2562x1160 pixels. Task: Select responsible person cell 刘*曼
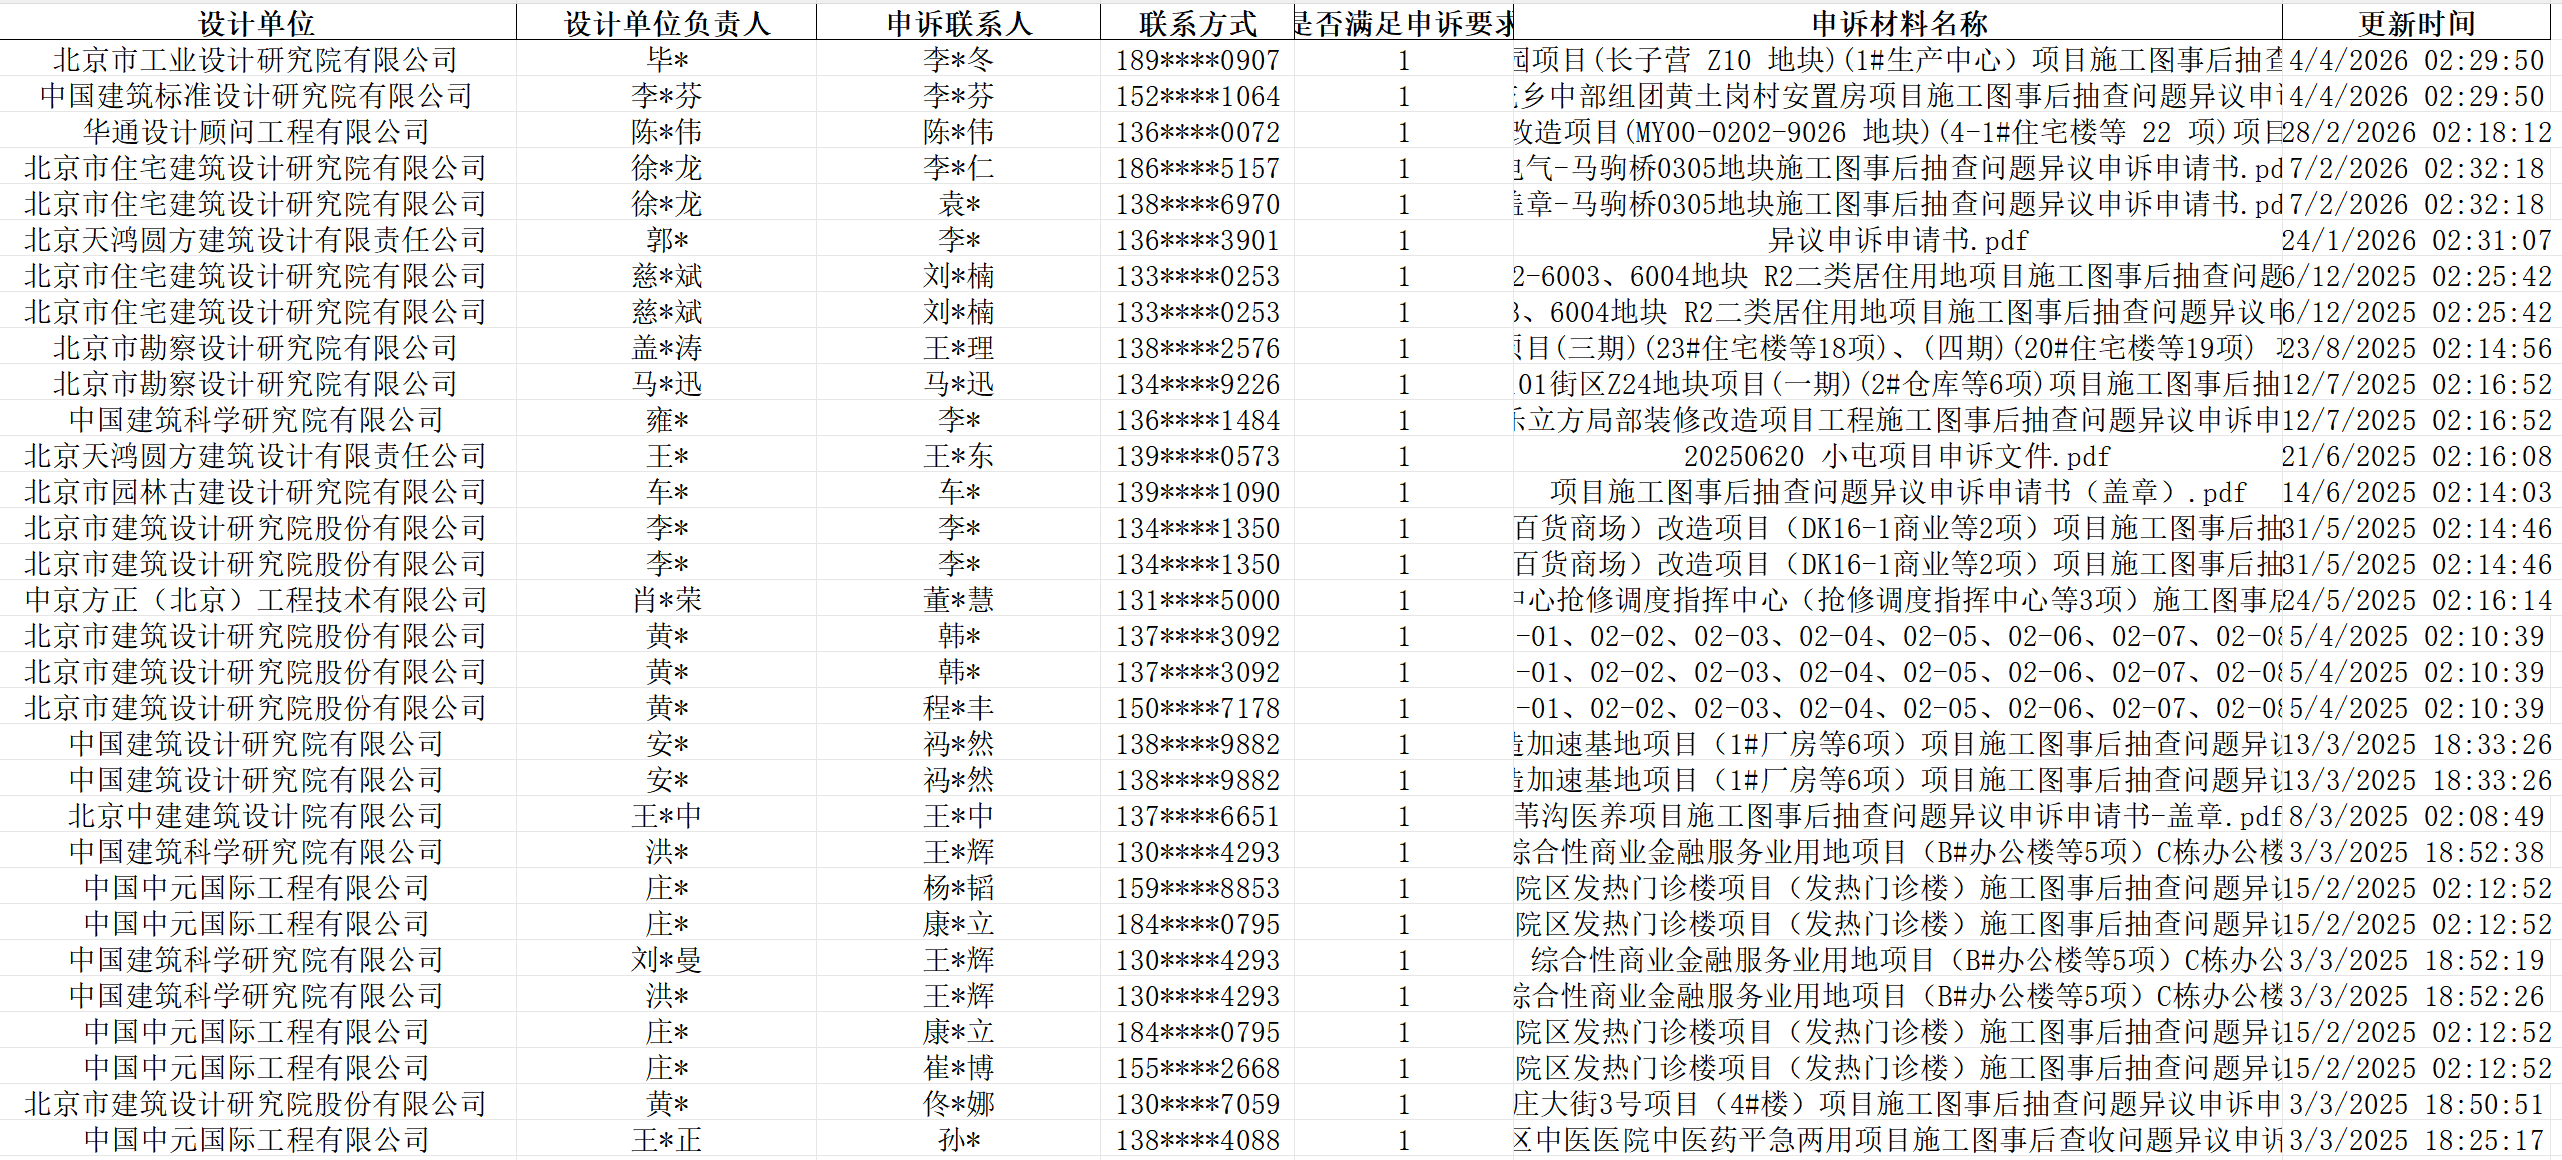coord(666,960)
